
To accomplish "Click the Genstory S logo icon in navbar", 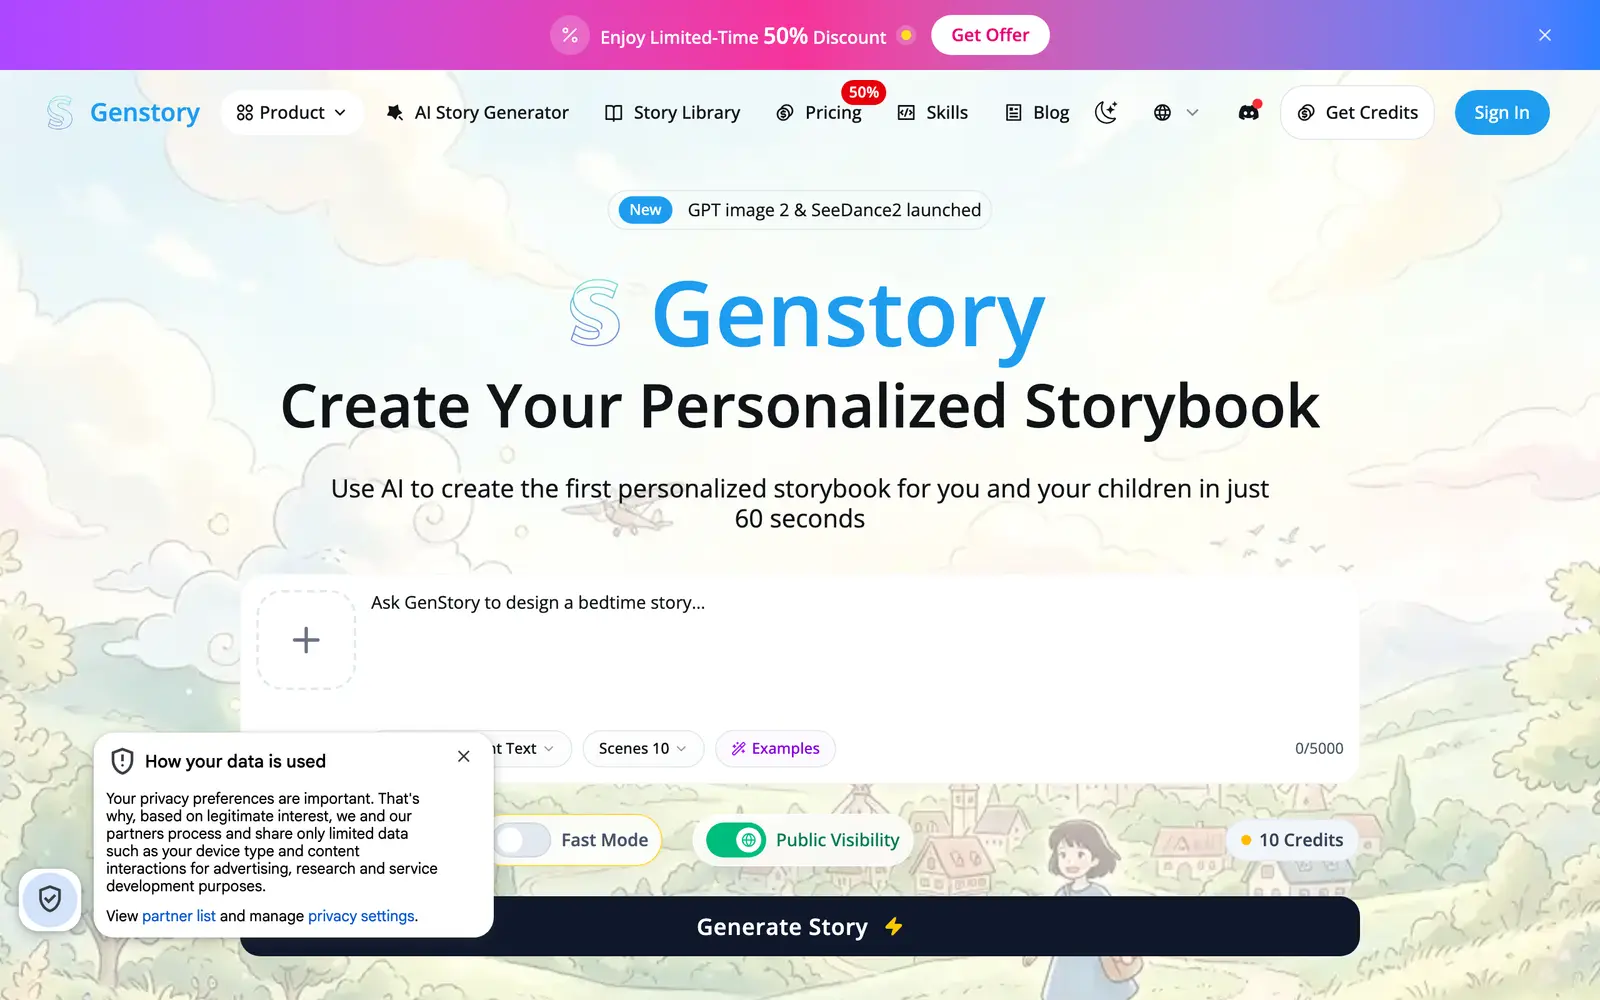I will (x=60, y=113).
